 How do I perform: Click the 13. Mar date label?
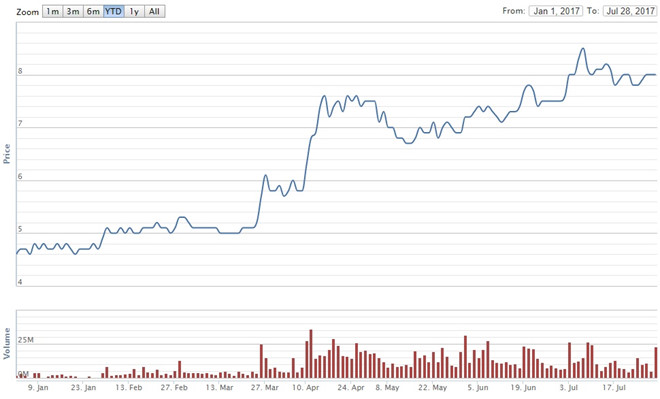[x=219, y=388]
